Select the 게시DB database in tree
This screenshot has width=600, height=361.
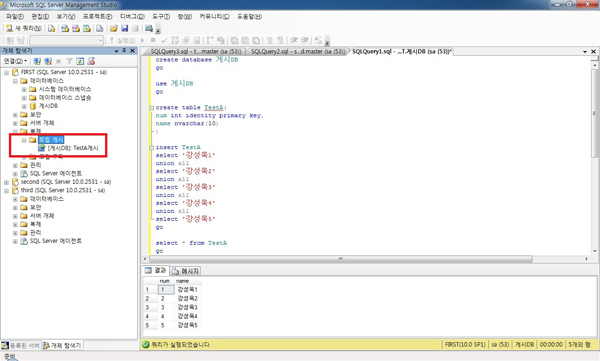tap(48, 106)
